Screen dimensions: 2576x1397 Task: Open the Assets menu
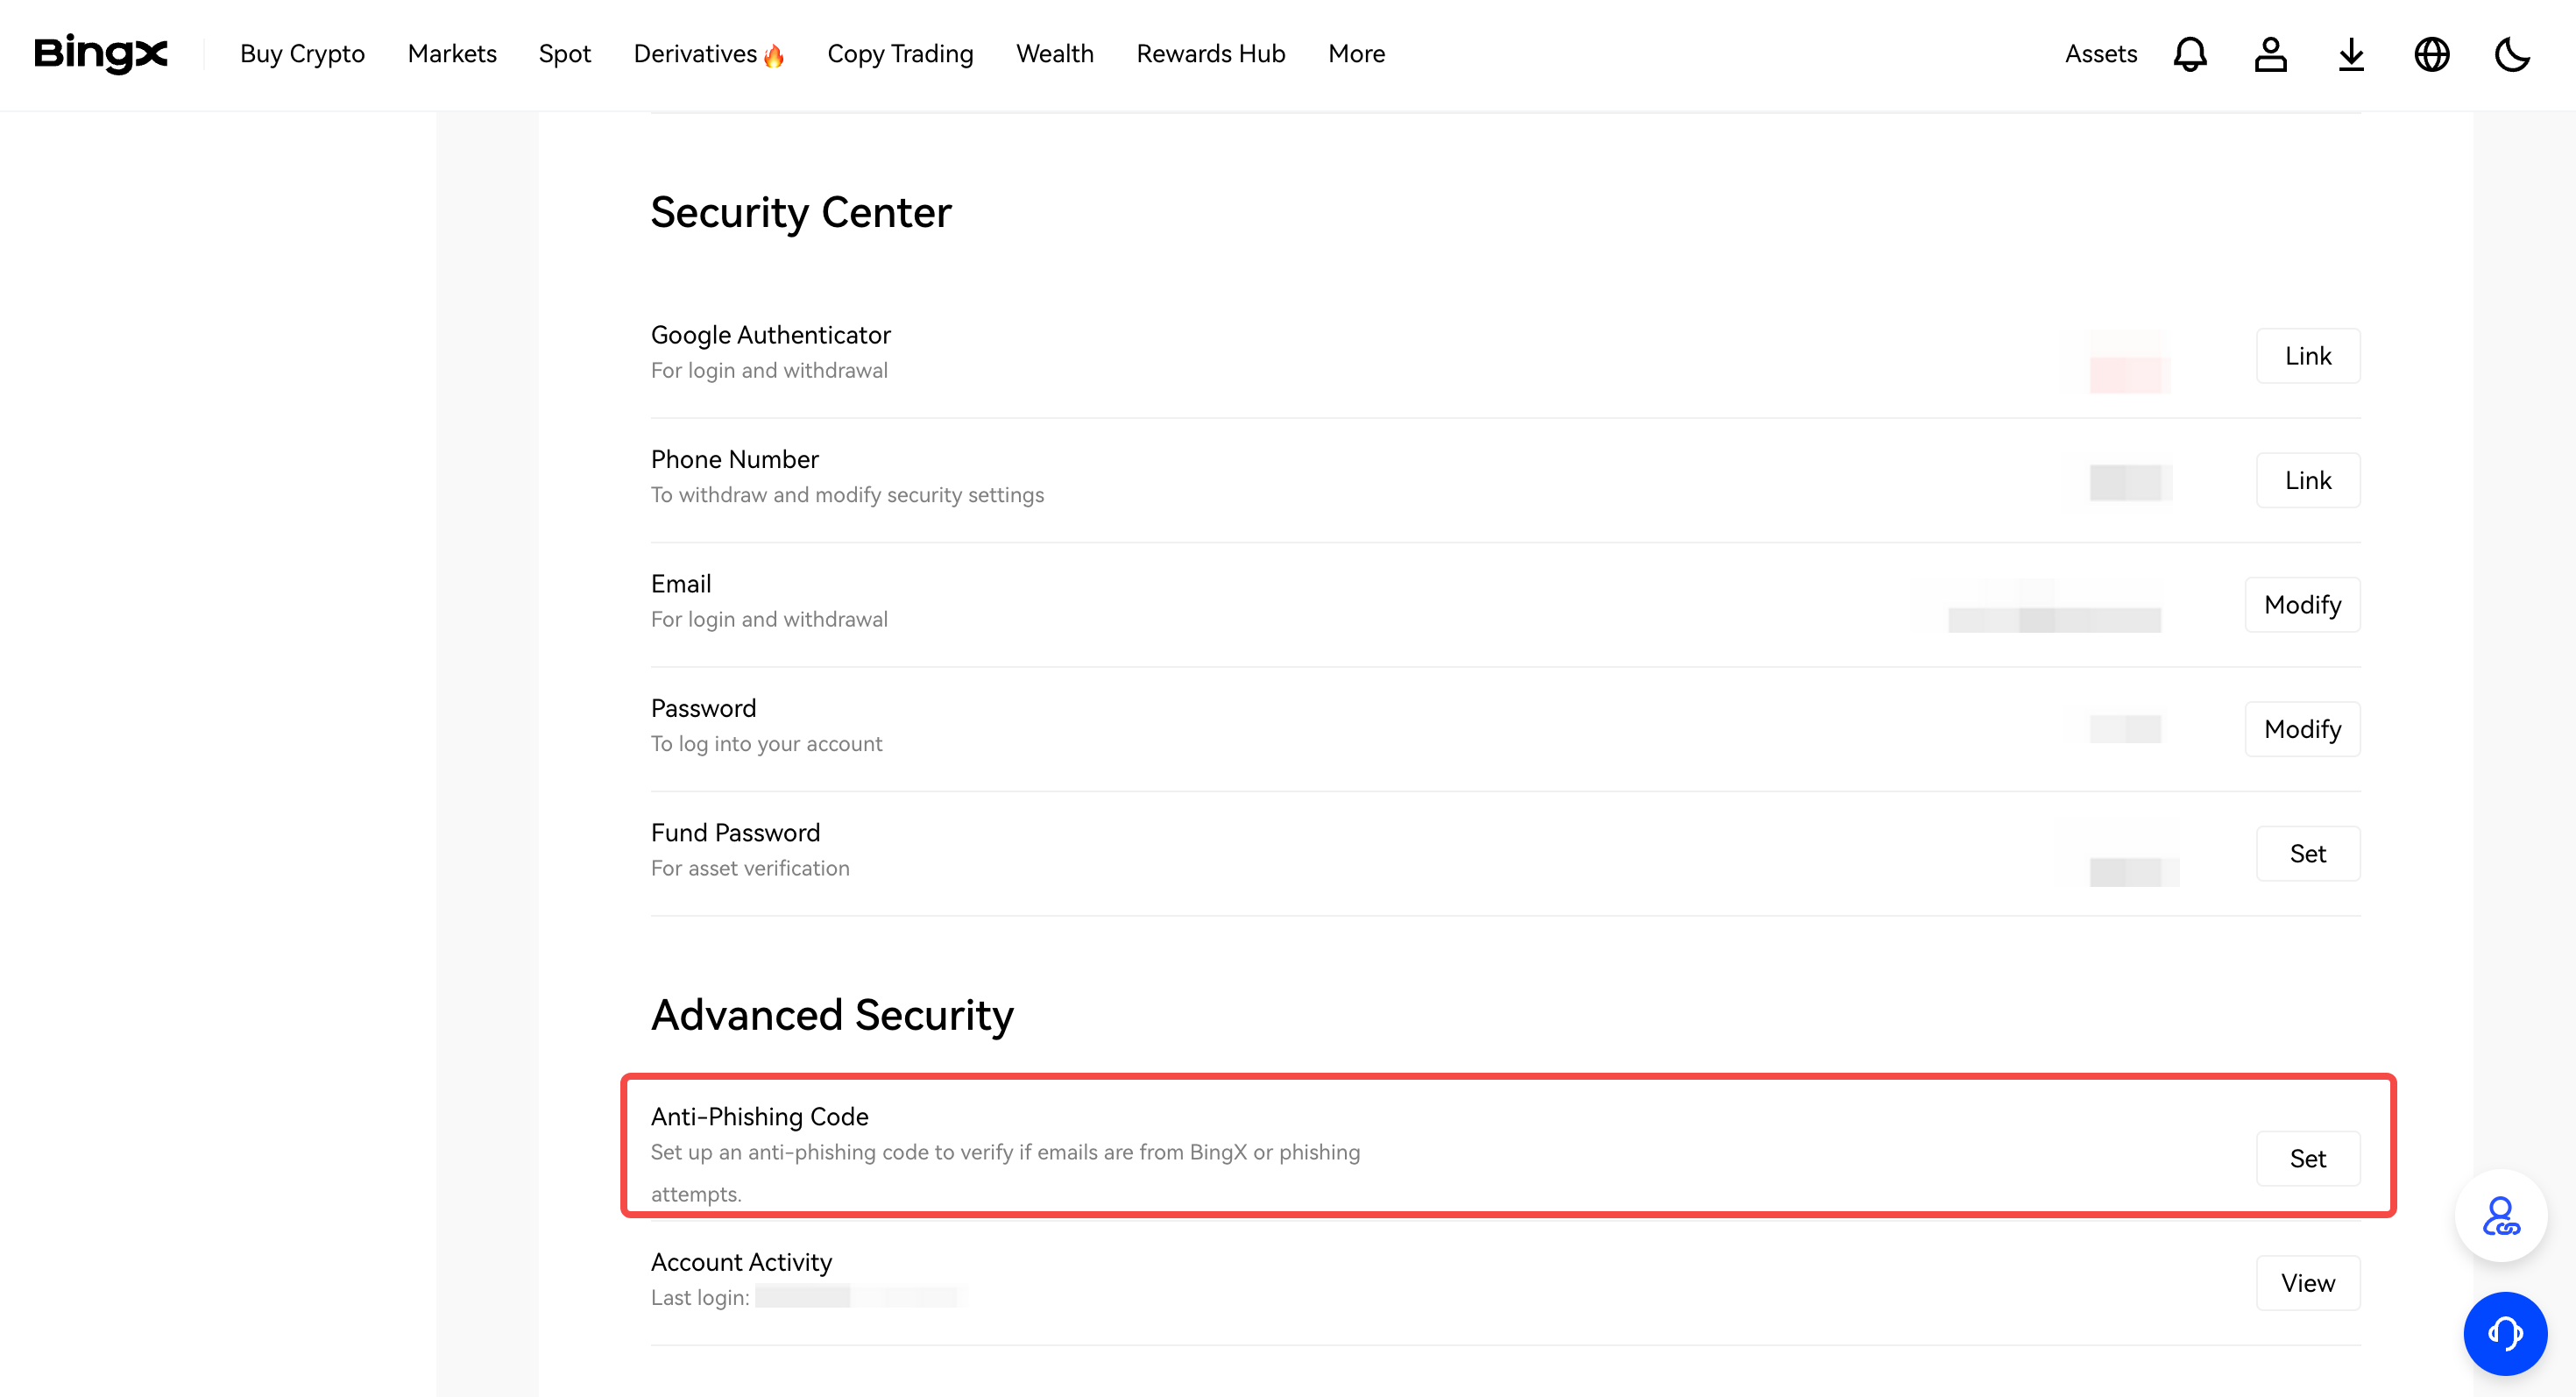click(2100, 54)
